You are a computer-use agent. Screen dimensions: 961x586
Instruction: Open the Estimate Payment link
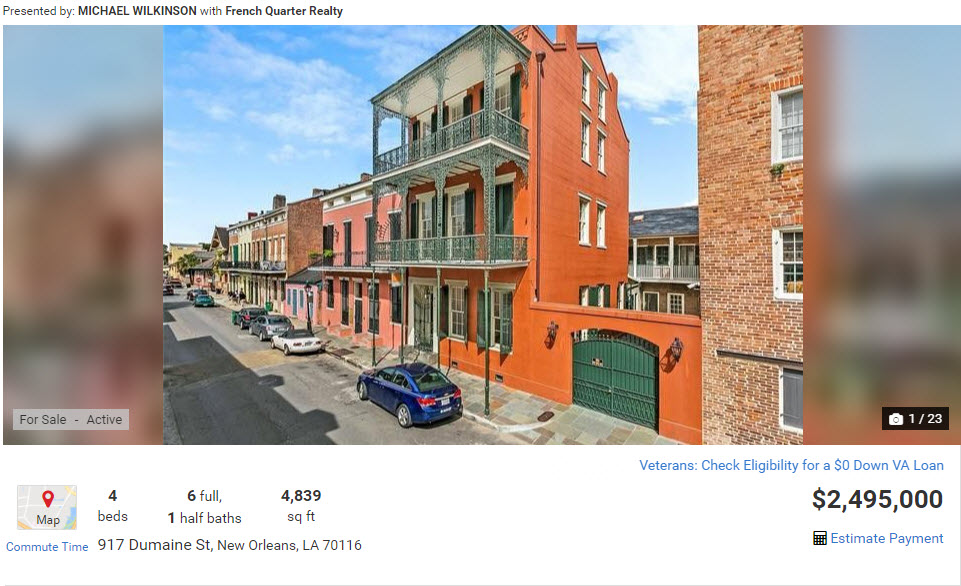click(887, 538)
